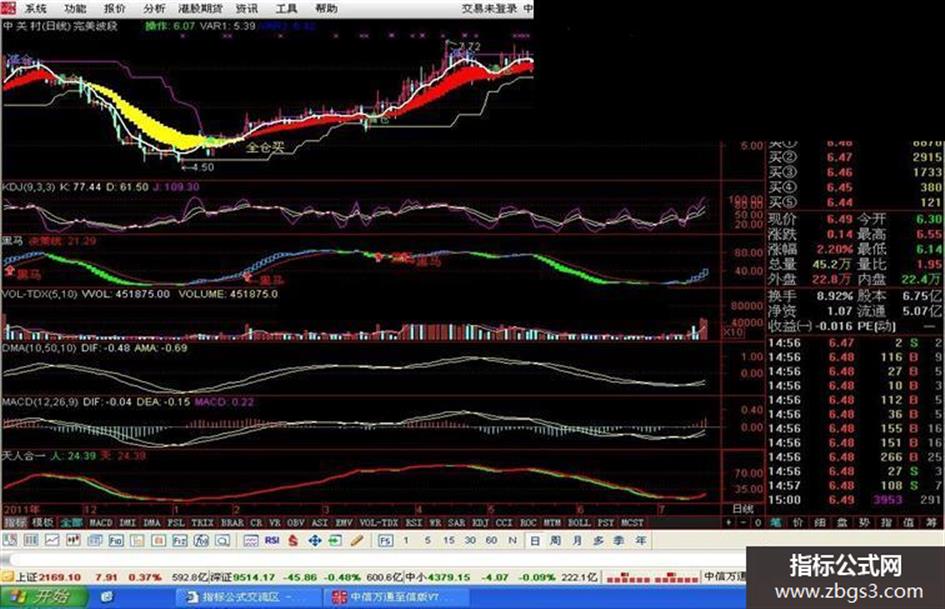This screenshot has height=609, width=945.
Task: Select the 季 quarterly period button
Action: [619, 540]
